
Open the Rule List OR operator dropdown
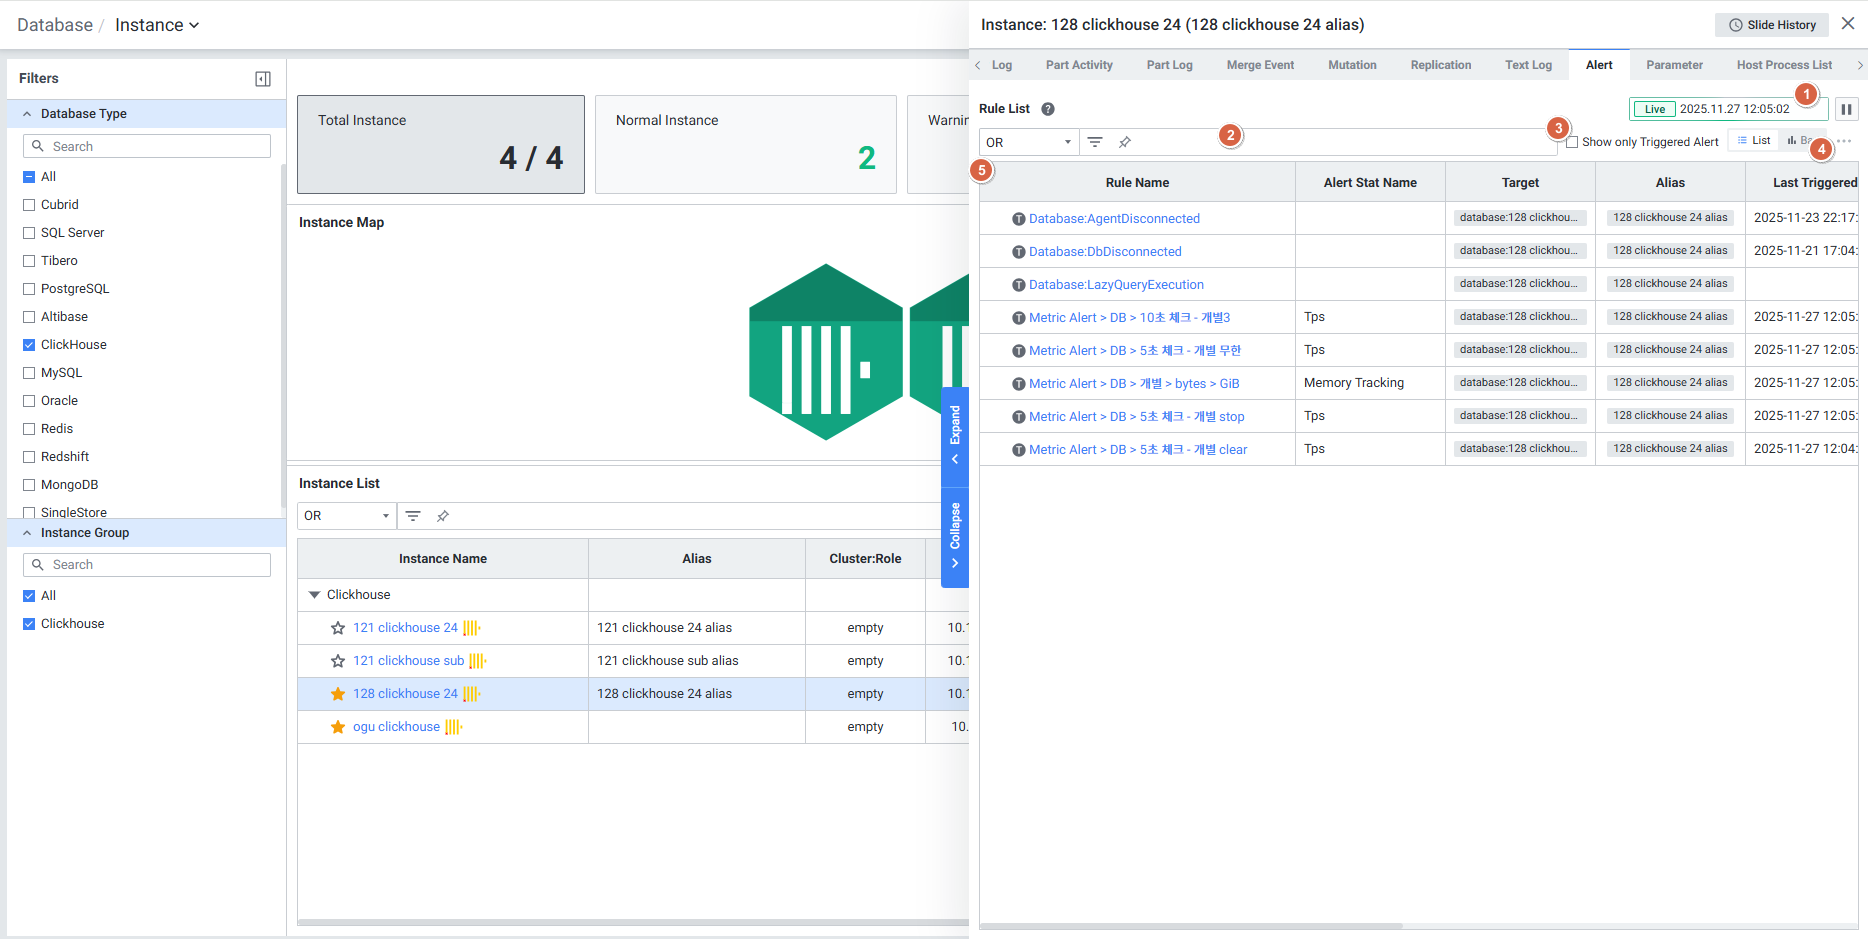(1028, 142)
